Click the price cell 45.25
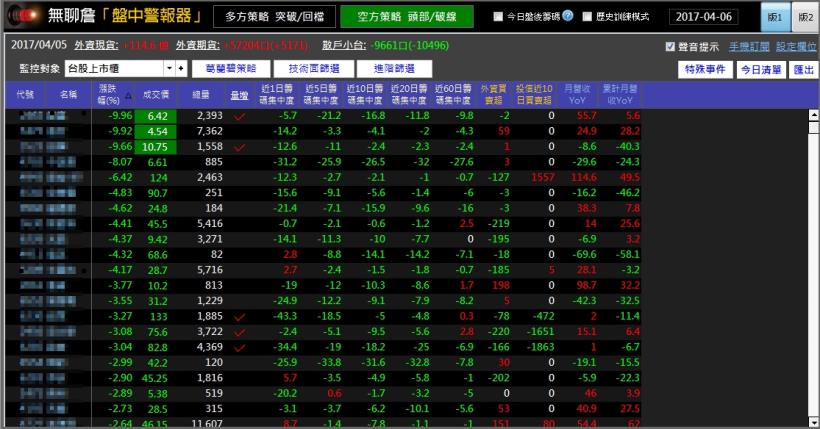Image resolution: width=820 pixels, height=429 pixels. click(154, 378)
